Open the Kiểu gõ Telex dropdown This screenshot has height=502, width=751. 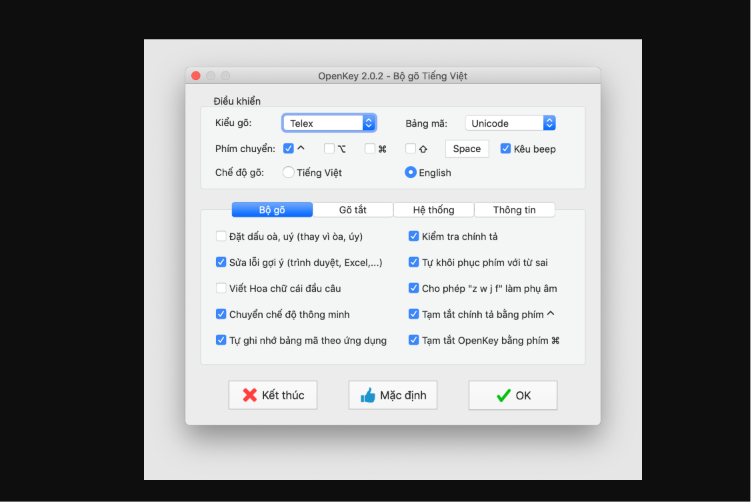tap(329, 123)
